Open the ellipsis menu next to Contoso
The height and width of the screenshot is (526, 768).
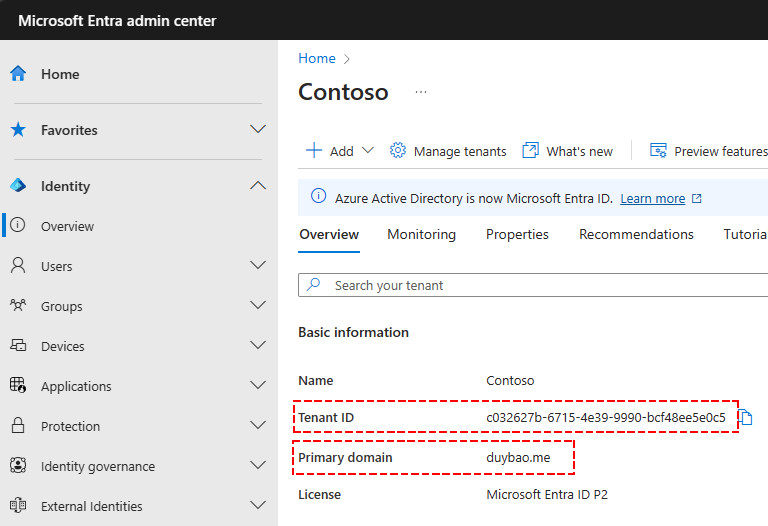421,92
